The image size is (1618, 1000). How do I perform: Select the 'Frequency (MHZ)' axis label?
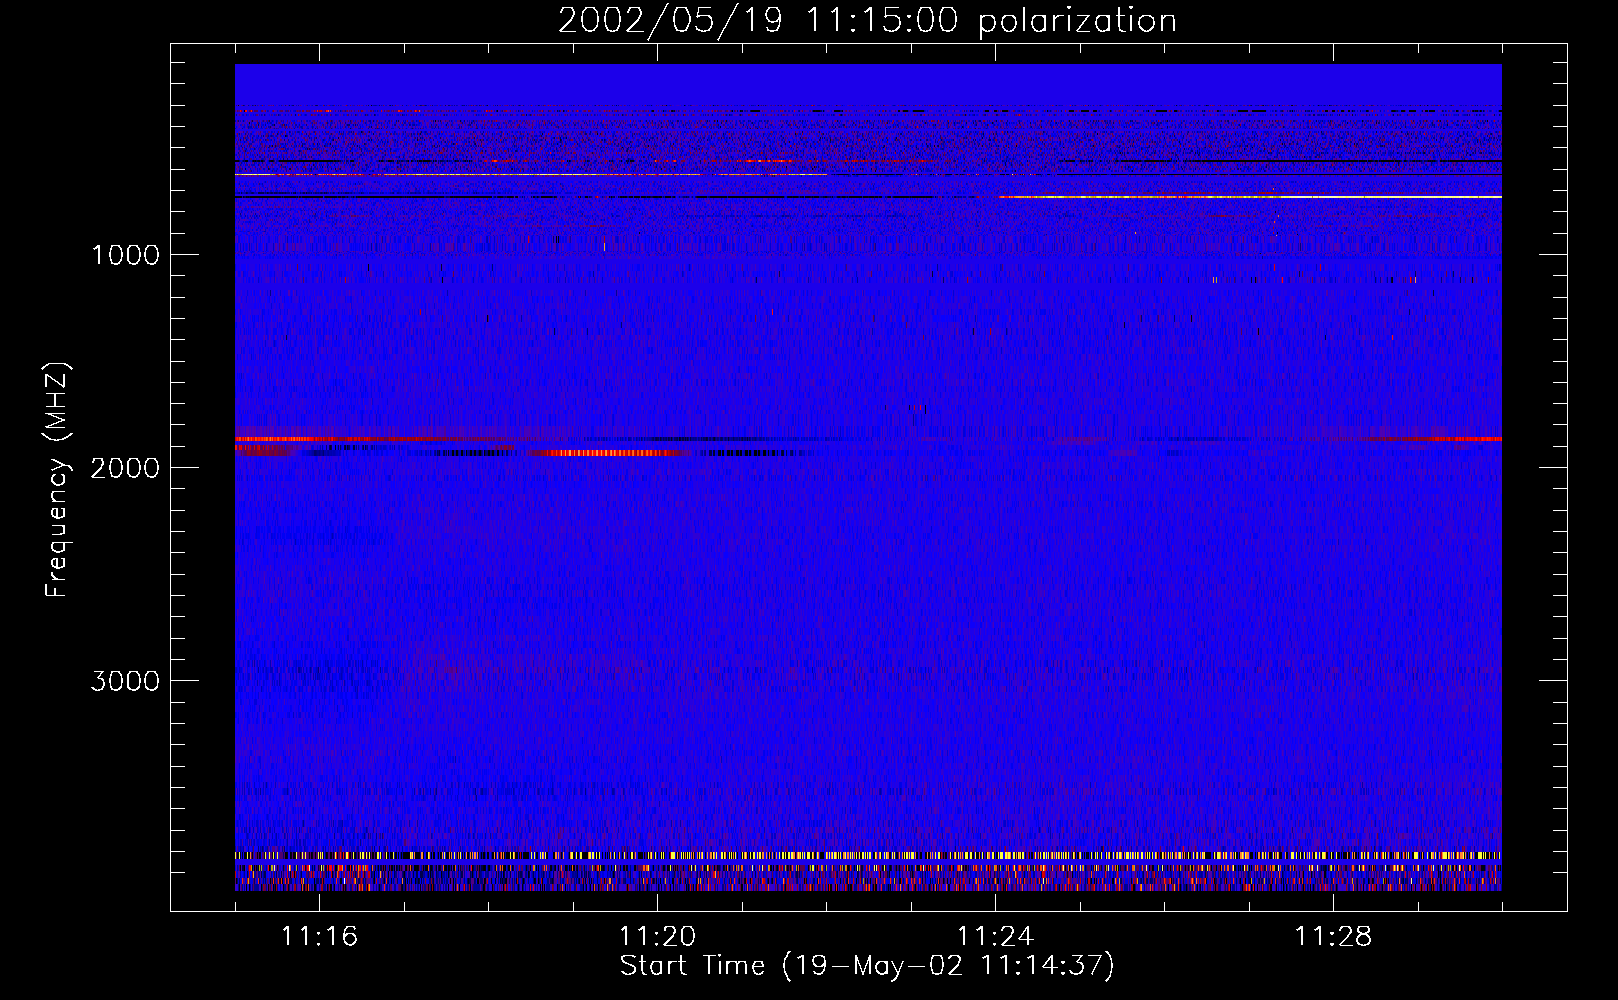point(58,480)
